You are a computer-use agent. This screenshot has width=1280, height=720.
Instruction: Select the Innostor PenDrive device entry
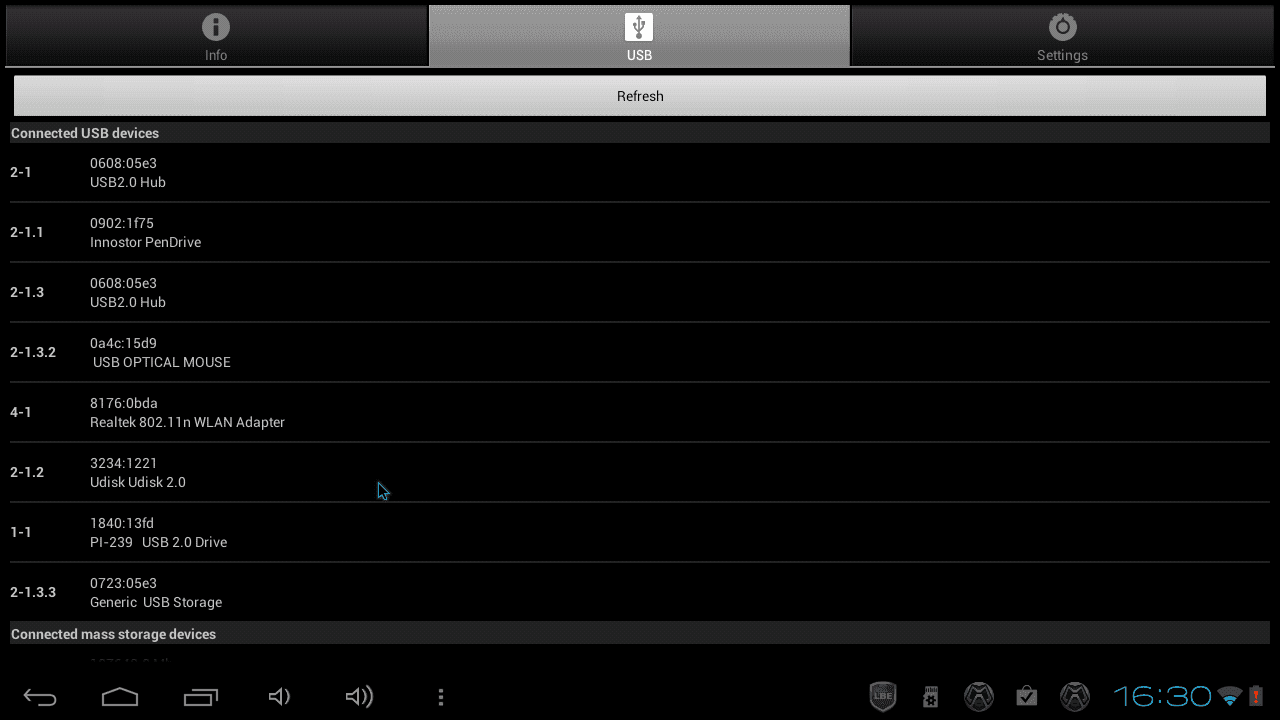pos(640,232)
